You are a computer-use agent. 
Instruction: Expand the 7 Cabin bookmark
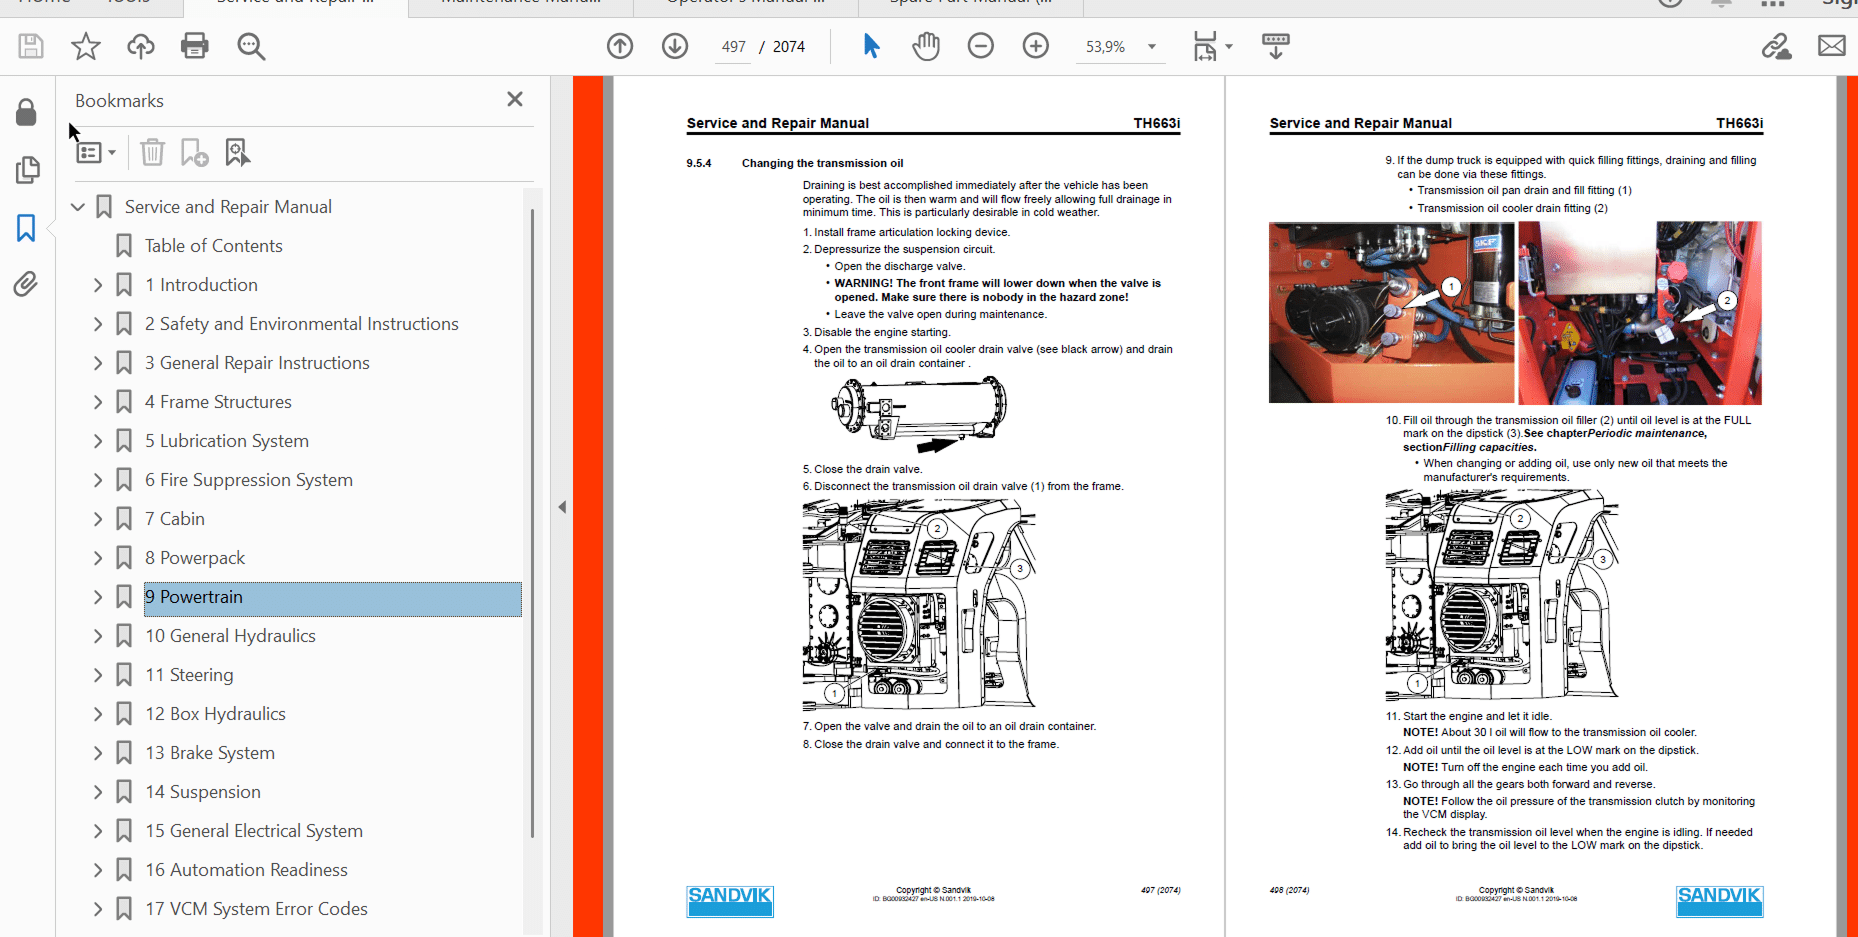[98, 519]
